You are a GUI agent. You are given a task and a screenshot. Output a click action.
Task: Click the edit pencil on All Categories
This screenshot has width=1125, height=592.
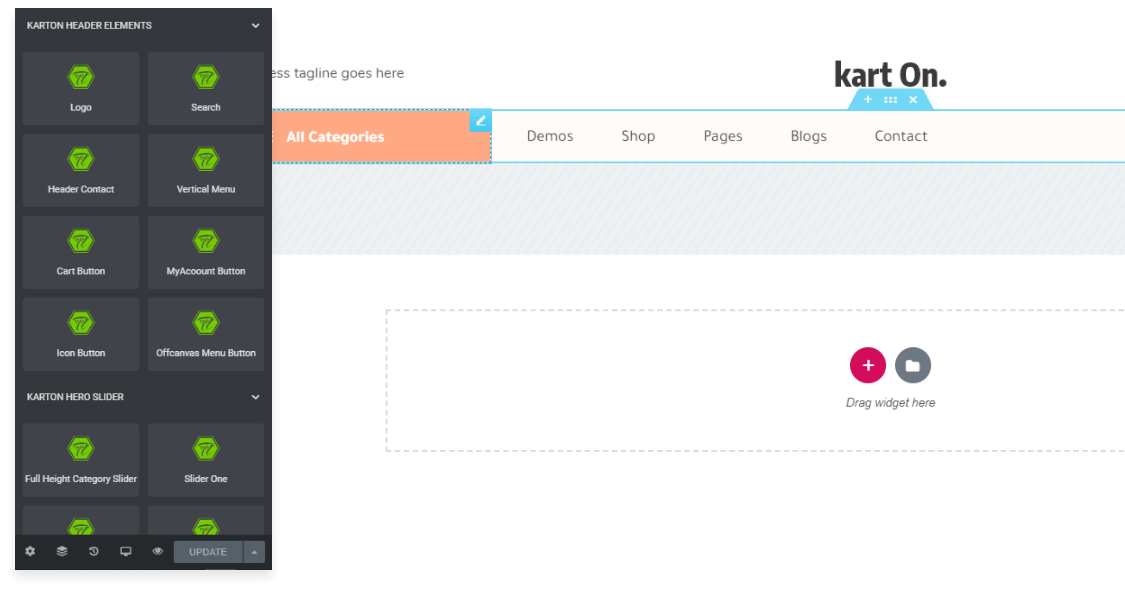coord(481,121)
